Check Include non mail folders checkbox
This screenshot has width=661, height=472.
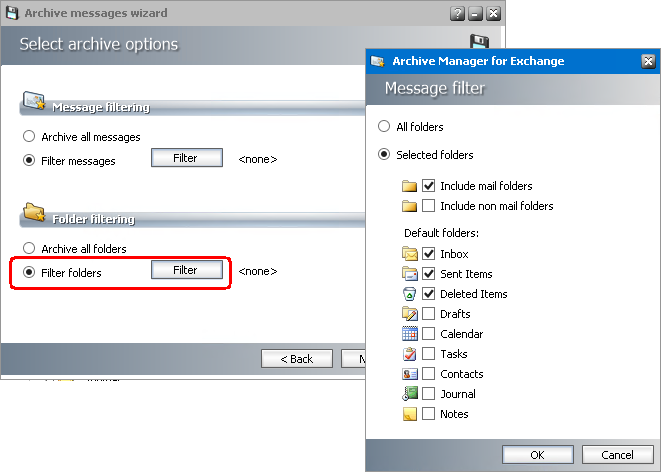point(428,206)
